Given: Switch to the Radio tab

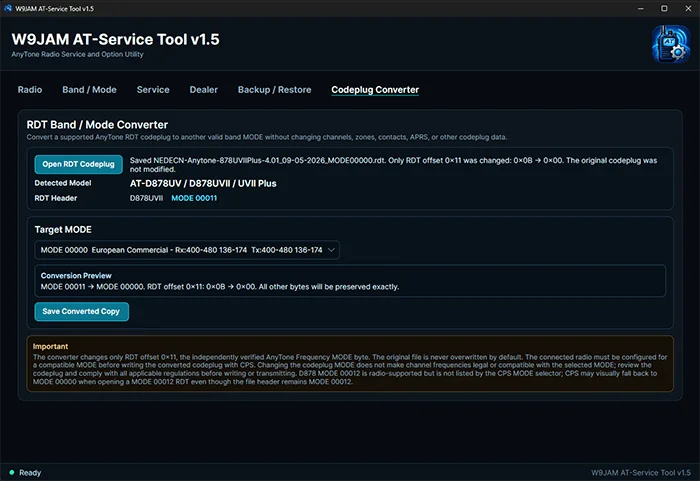Looking at the screenshot, I should pyautogui.click(x=30, y=90).
